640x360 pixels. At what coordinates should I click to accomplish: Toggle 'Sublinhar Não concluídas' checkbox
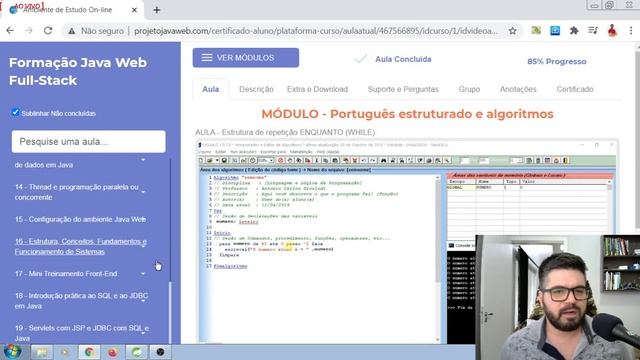[x=16, y=112]
